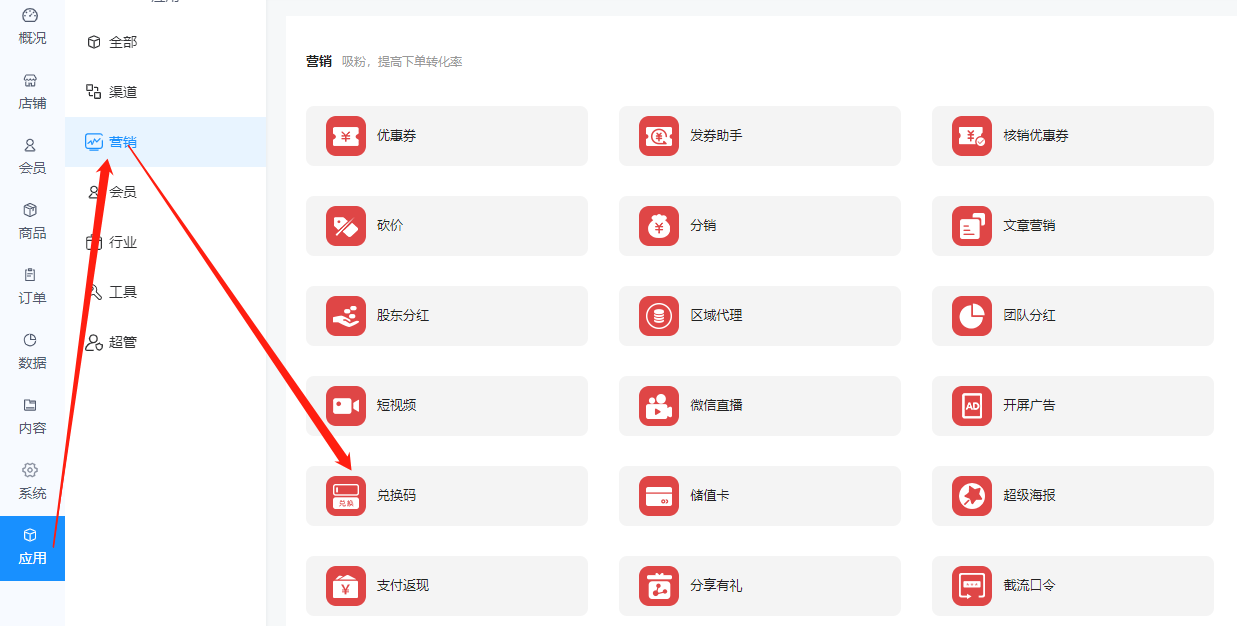
Task: Open the 分享有礼 card label
Action: (x=716, y=586)
